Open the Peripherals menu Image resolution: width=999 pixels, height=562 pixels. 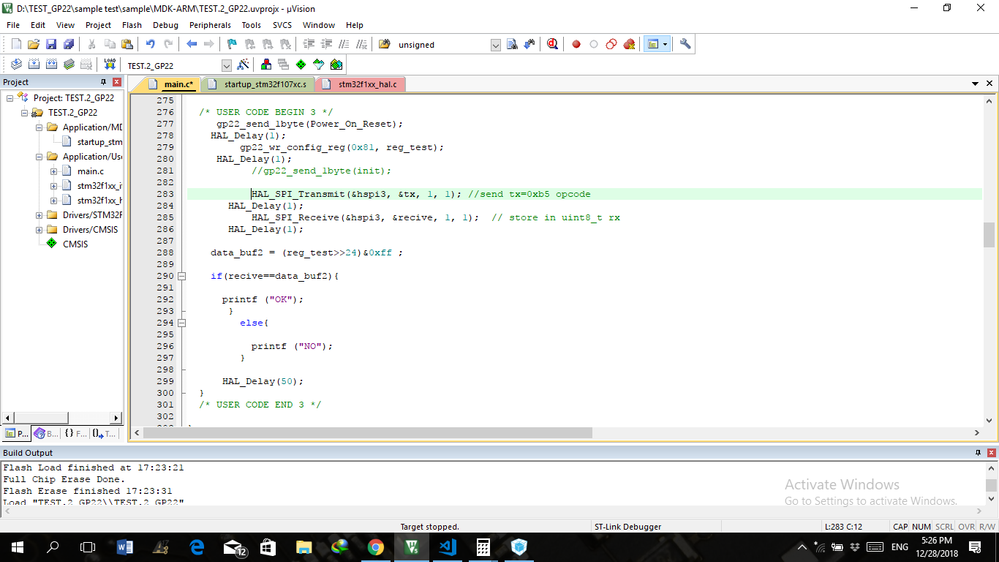[x=210, y=25]
